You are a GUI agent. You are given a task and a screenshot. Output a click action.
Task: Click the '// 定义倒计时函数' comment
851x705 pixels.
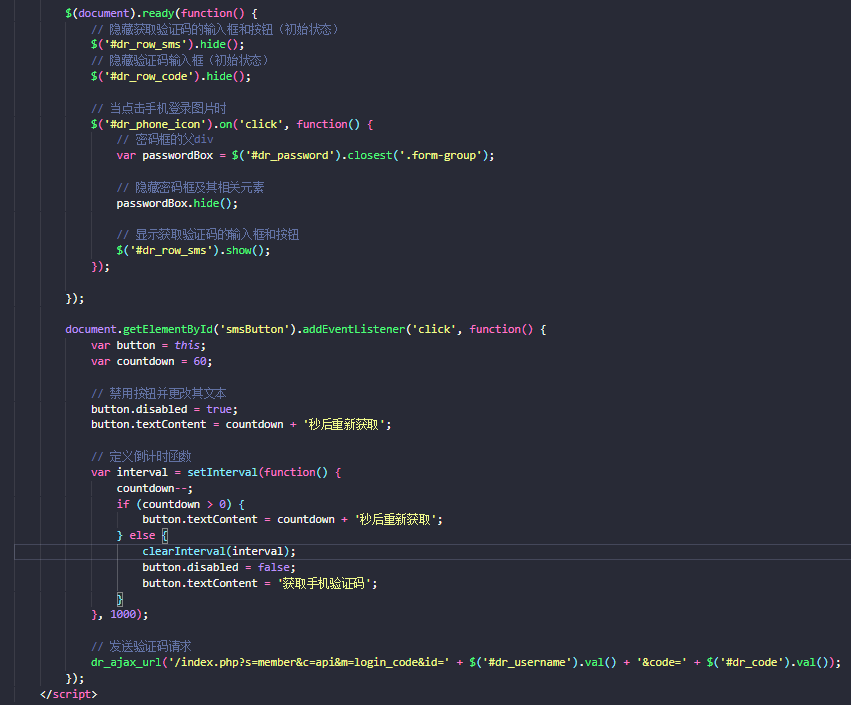click(x=141, y=456)
